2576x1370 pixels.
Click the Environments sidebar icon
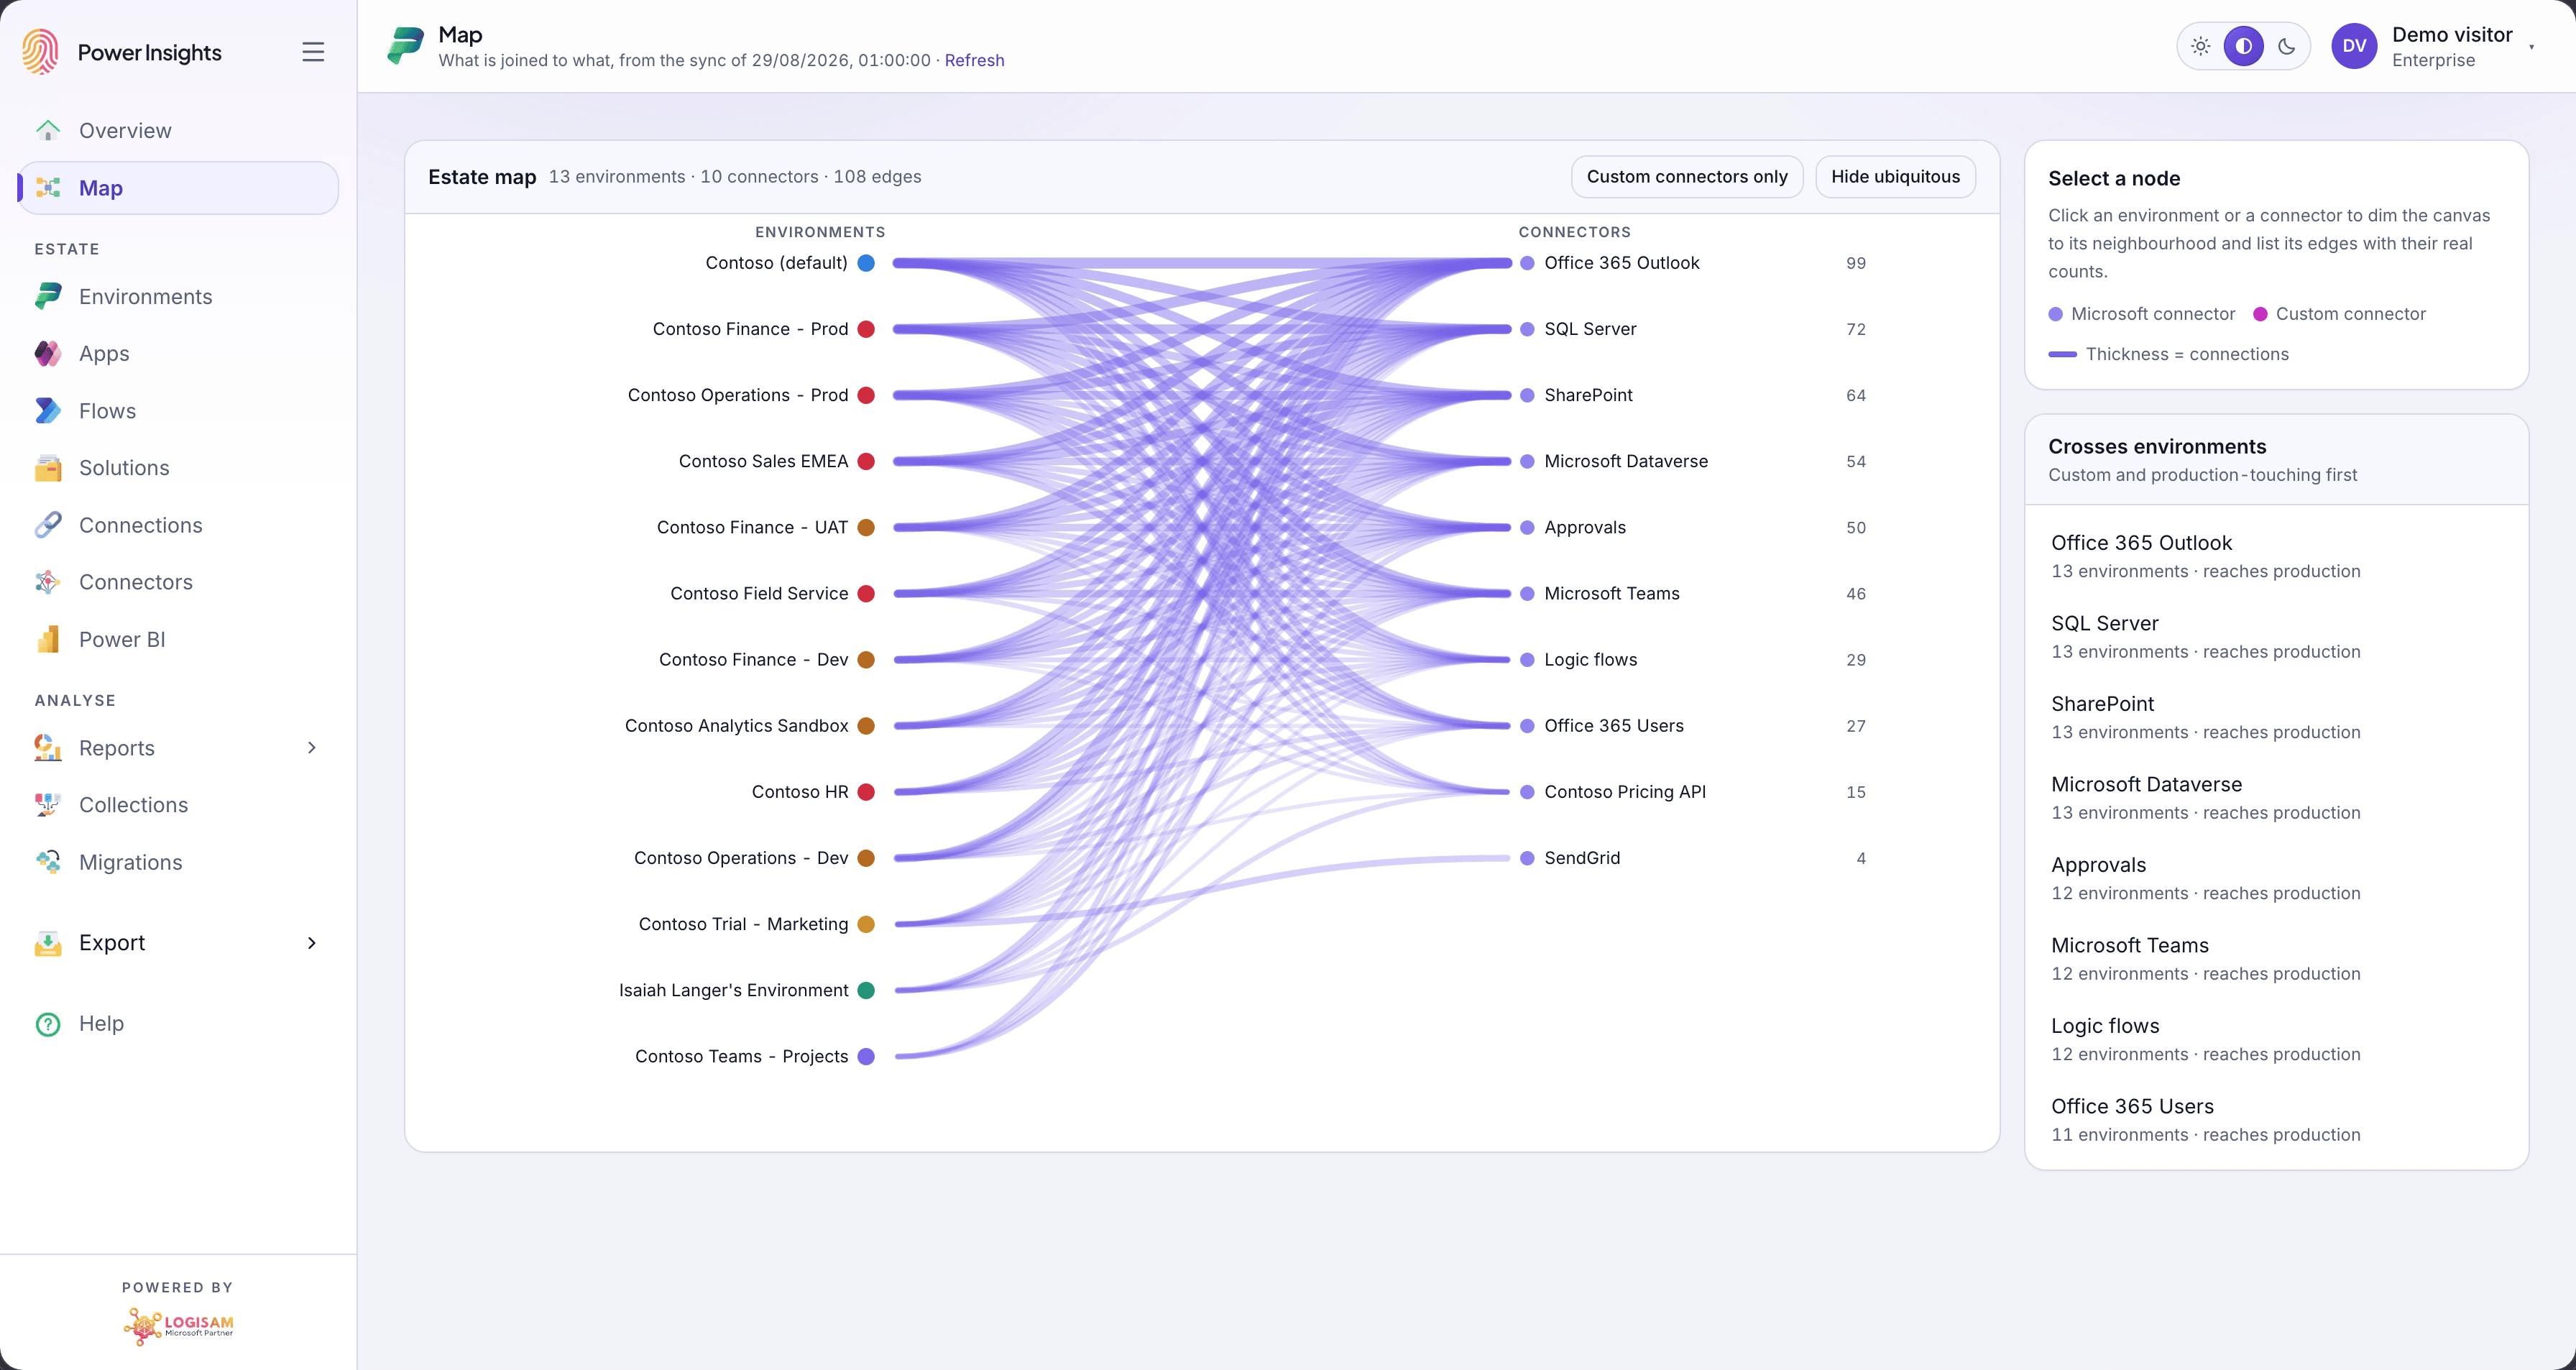tap(48, 296)
